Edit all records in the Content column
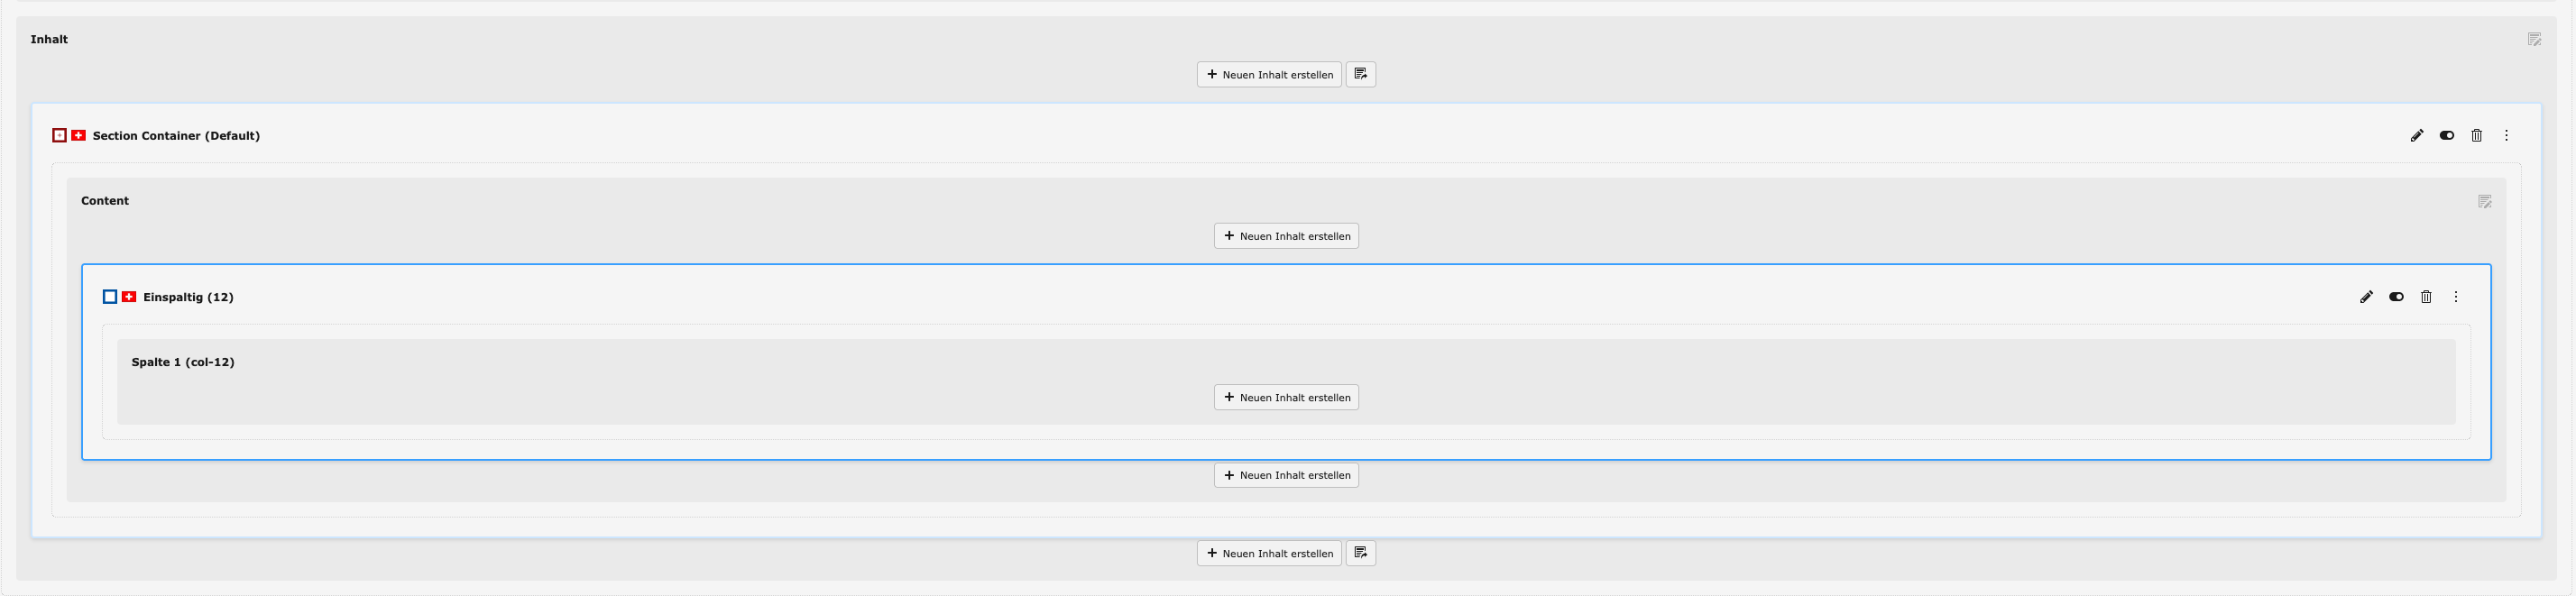 pos(2484,202)
